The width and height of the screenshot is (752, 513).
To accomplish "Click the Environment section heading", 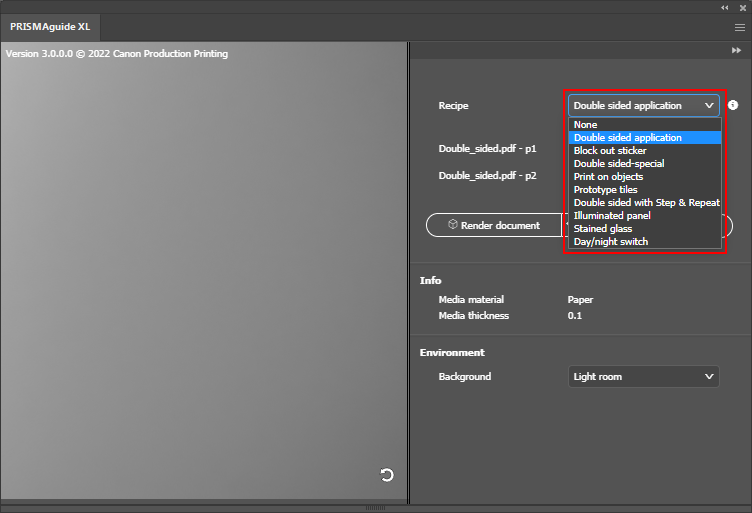I will pyautogui.click(x=452, y=352).
